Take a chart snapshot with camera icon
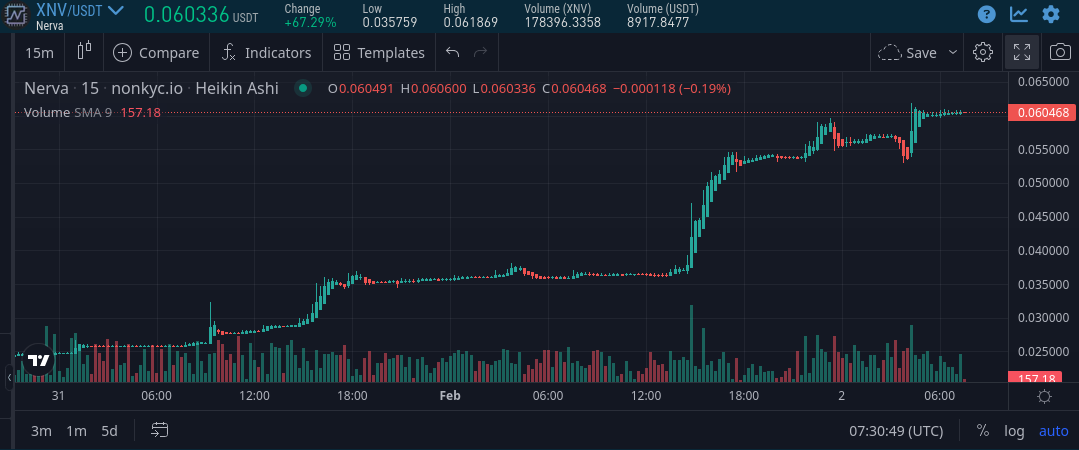This screenshot has width=1079, height=450. tap(1060, 52)
